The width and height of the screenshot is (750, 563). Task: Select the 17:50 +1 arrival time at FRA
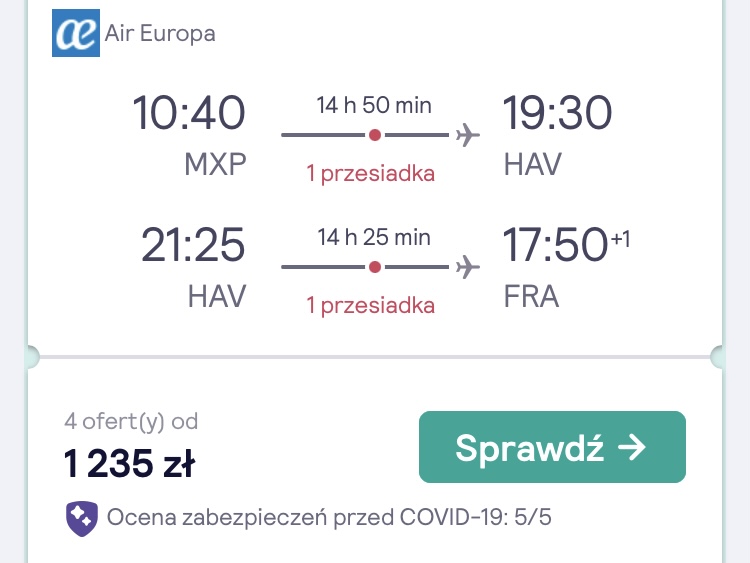[566, 244]
